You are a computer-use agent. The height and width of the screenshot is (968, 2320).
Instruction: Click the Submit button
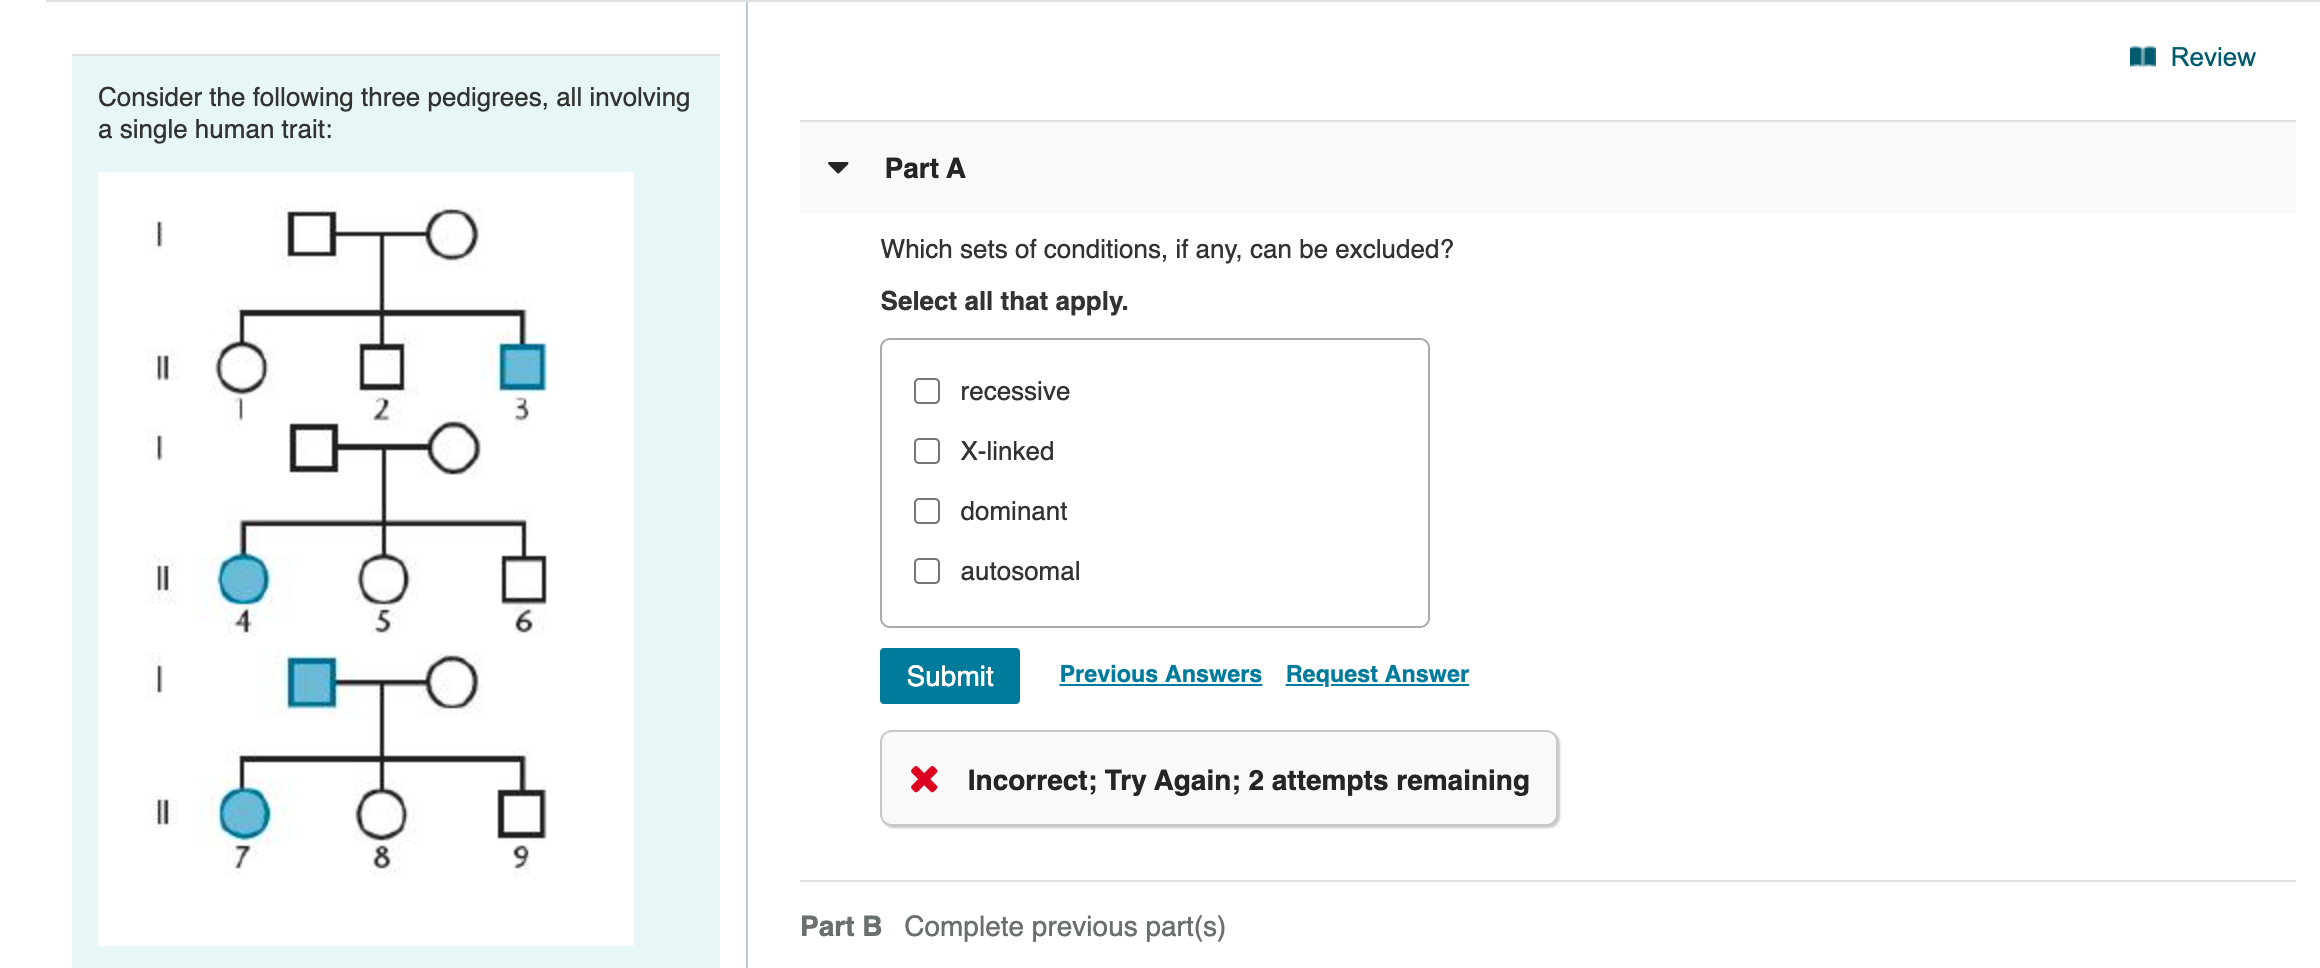point(949,676)
